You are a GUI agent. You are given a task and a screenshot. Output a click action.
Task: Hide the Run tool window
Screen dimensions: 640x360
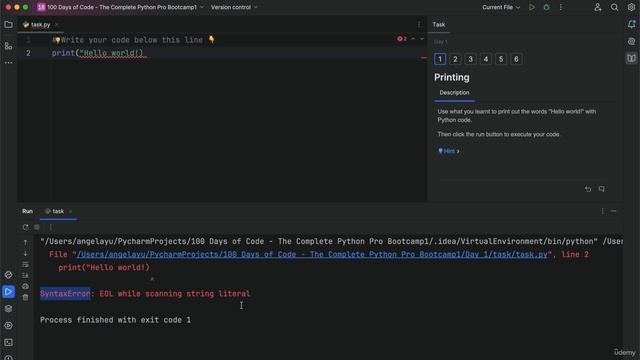click(613, 211)
